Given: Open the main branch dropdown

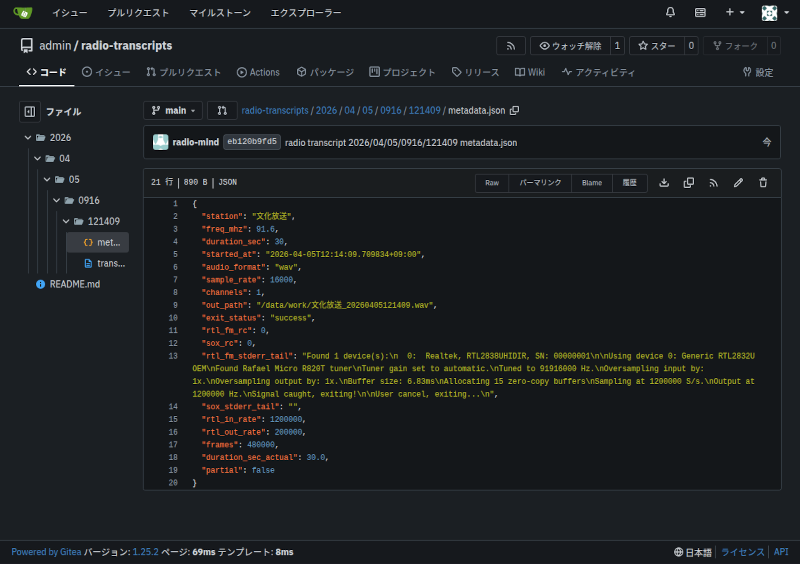Looking at the screenshot, I should click(172, 110).
